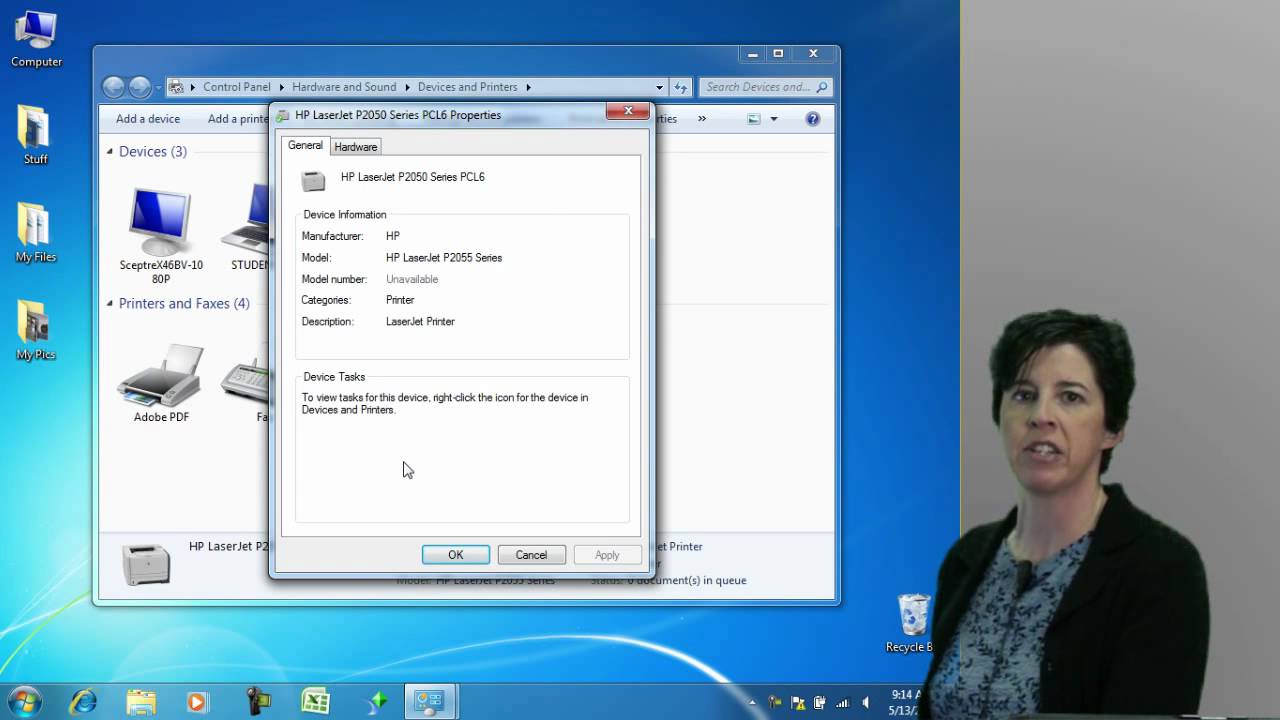The height and width of the screenshot is (720, 1280).
Task: Open address bar history dropdown
Action: click(x=659, y=87)
